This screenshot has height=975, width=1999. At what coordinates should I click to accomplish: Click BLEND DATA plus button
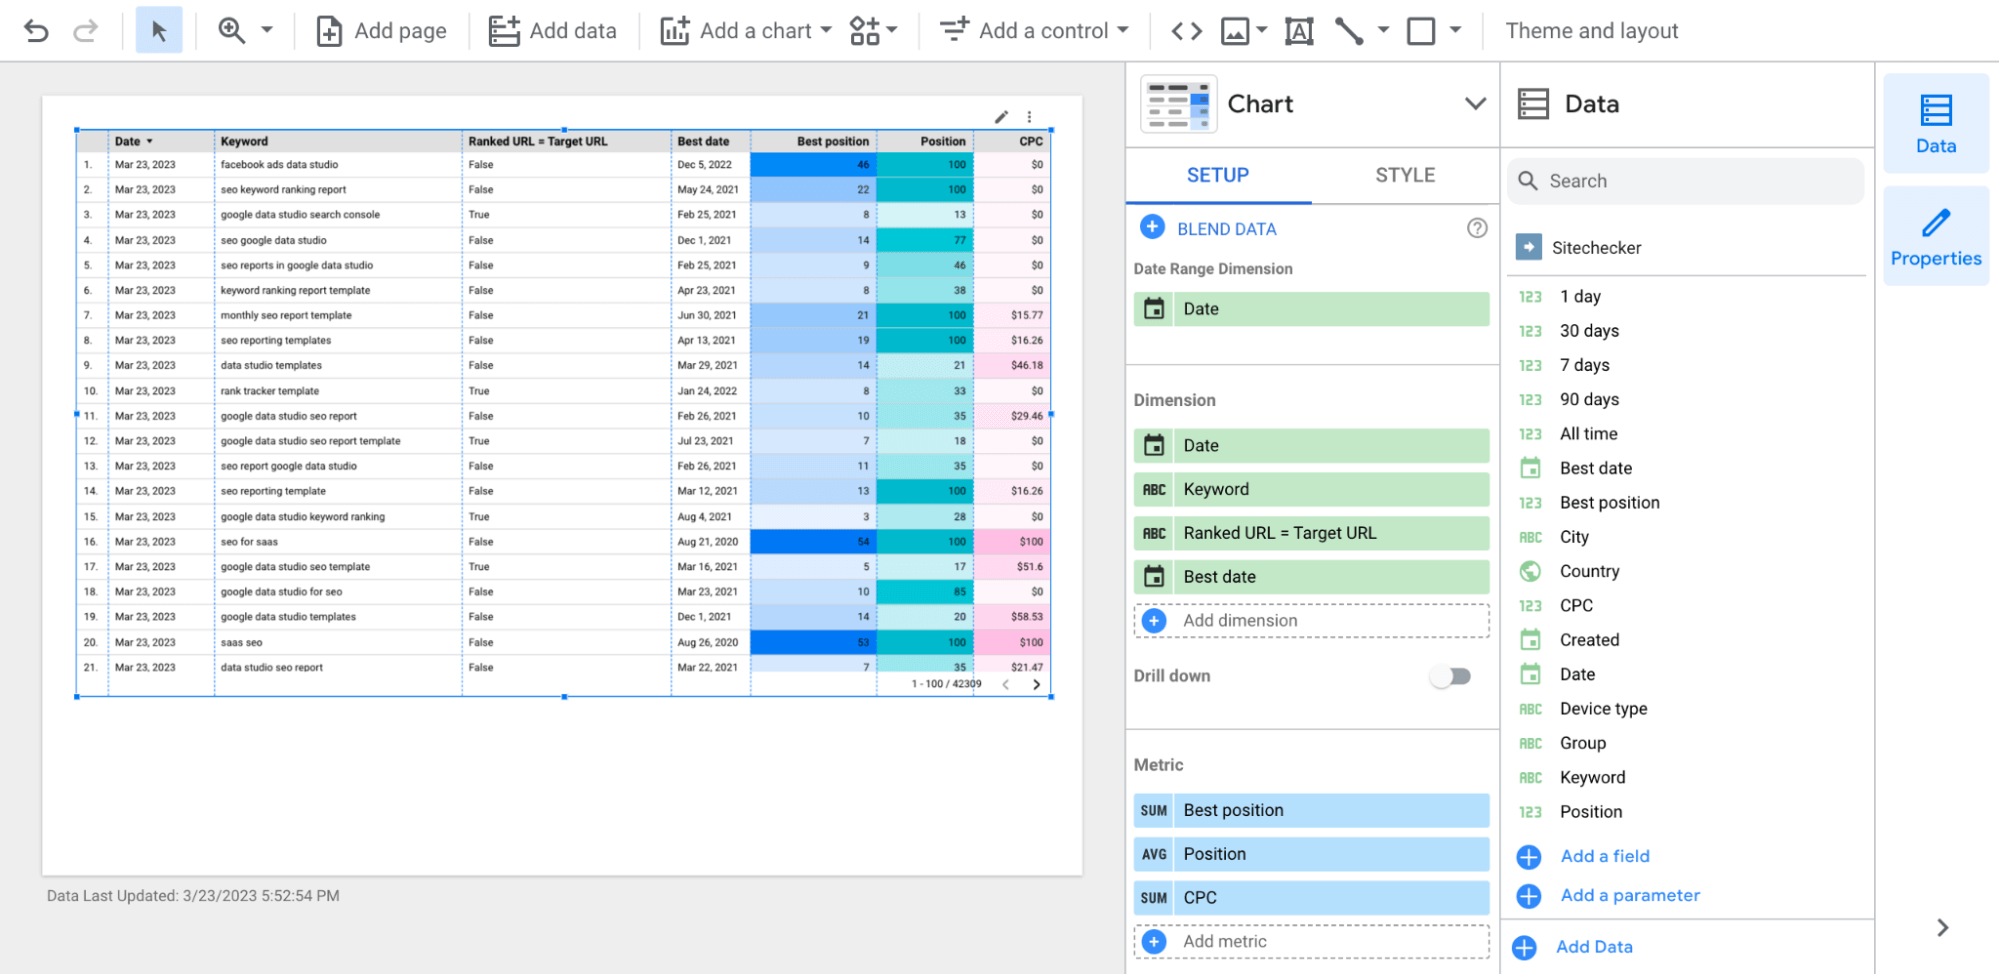[1152, 228]
